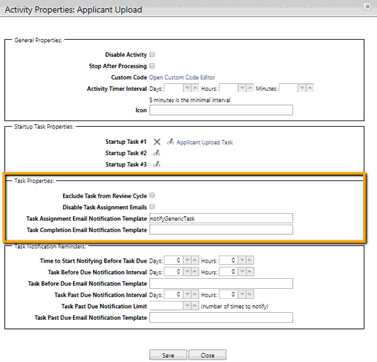Decrease Activity Timer Interval Days value
Image resolution: width=377 pixels, height=362 pixels.
187,88
